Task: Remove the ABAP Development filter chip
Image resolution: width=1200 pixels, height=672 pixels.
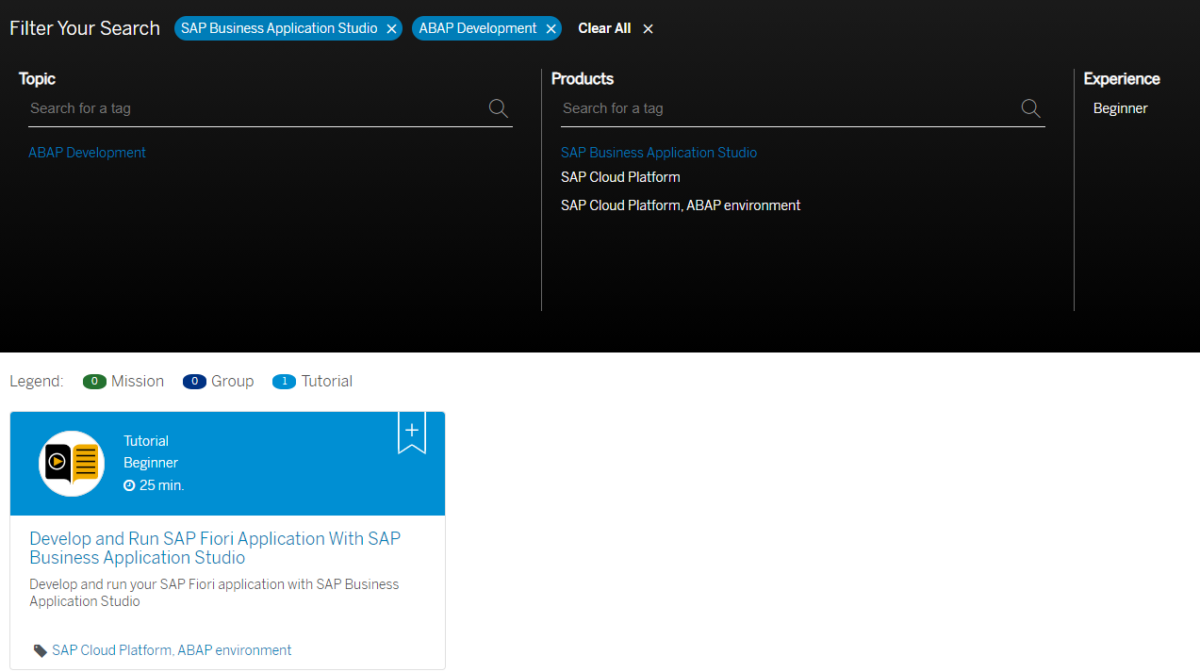Action: [550, 28]
